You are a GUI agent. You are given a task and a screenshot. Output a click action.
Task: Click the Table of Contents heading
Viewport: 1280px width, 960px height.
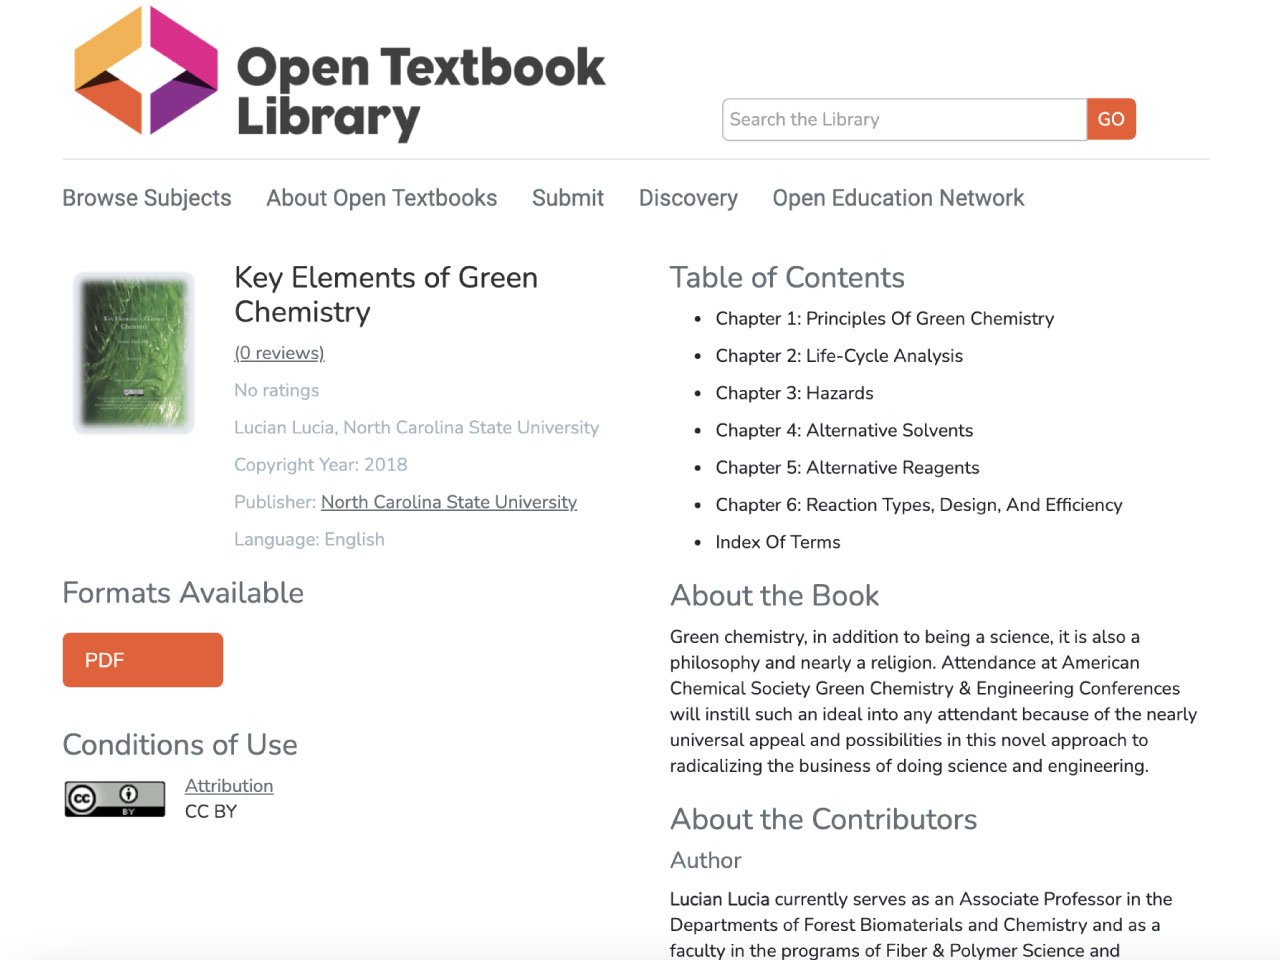pyautogui.click(x=787, y=277)
